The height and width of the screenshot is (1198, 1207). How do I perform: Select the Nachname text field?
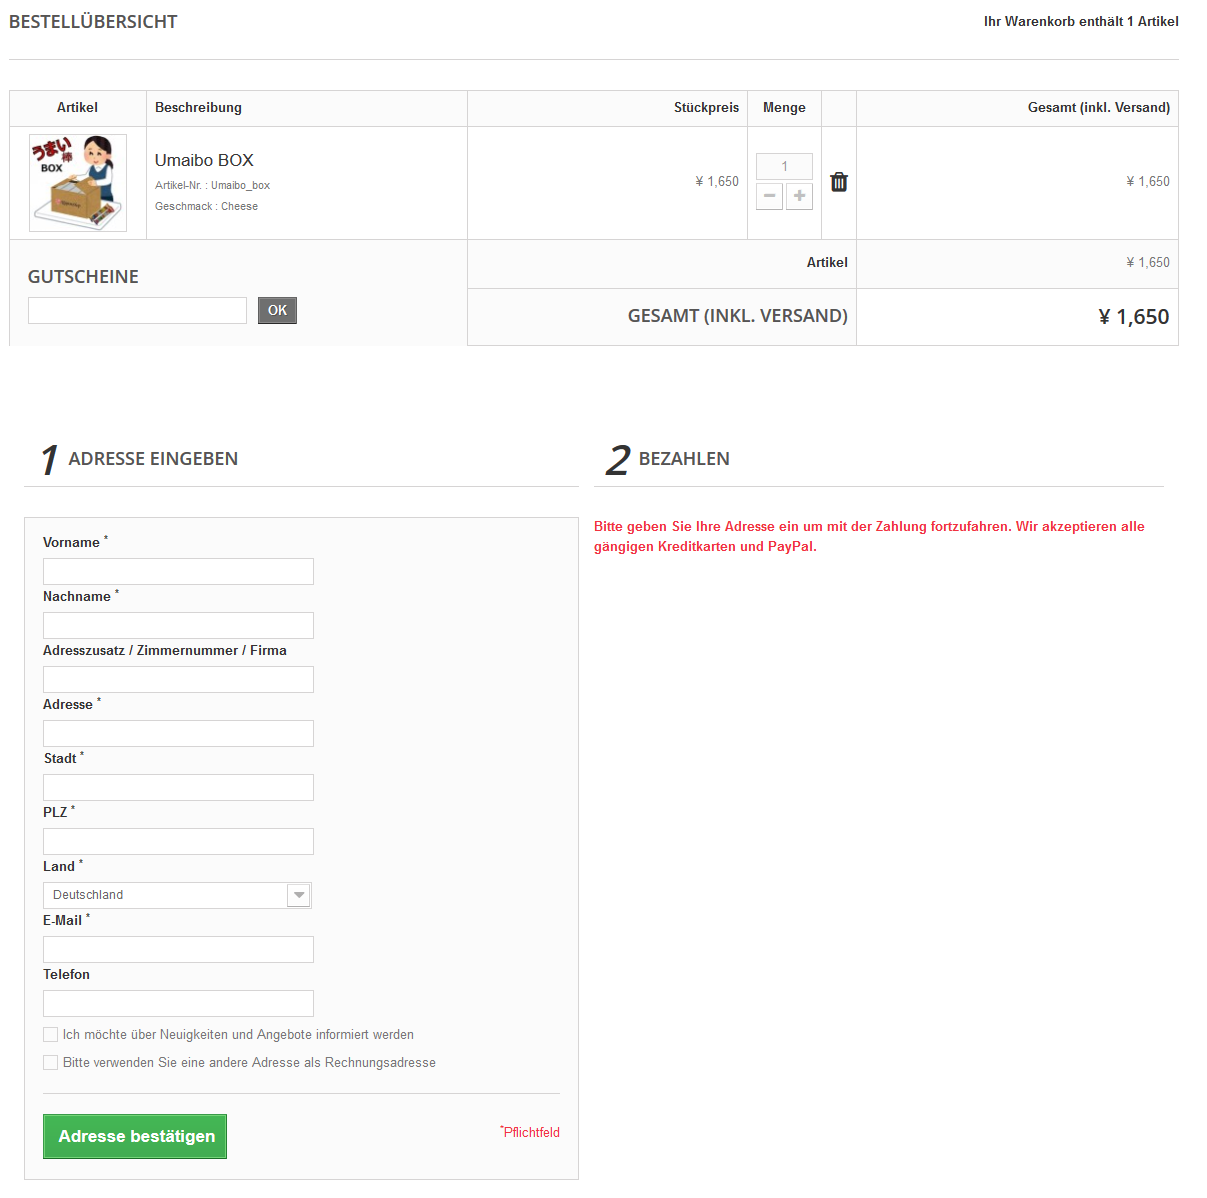[178, 626]
